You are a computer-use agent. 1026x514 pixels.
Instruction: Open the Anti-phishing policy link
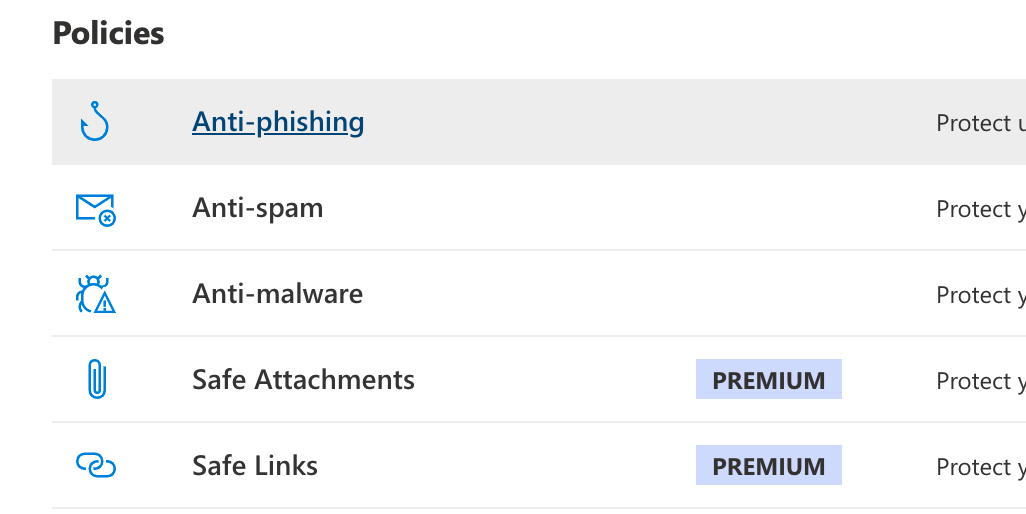pos(278,122)
